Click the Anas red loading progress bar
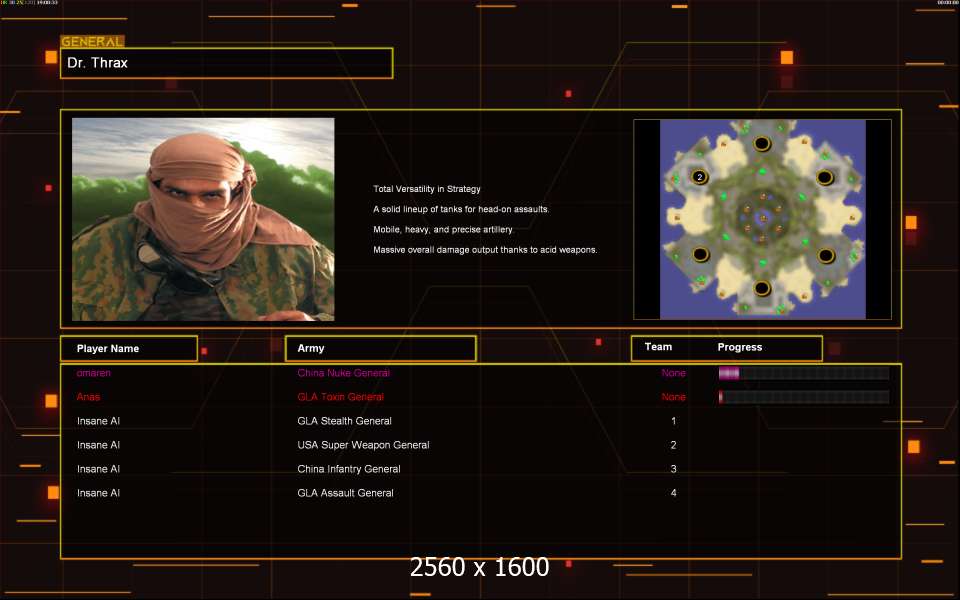Screen dimensions: 960x600 (804, 397)
